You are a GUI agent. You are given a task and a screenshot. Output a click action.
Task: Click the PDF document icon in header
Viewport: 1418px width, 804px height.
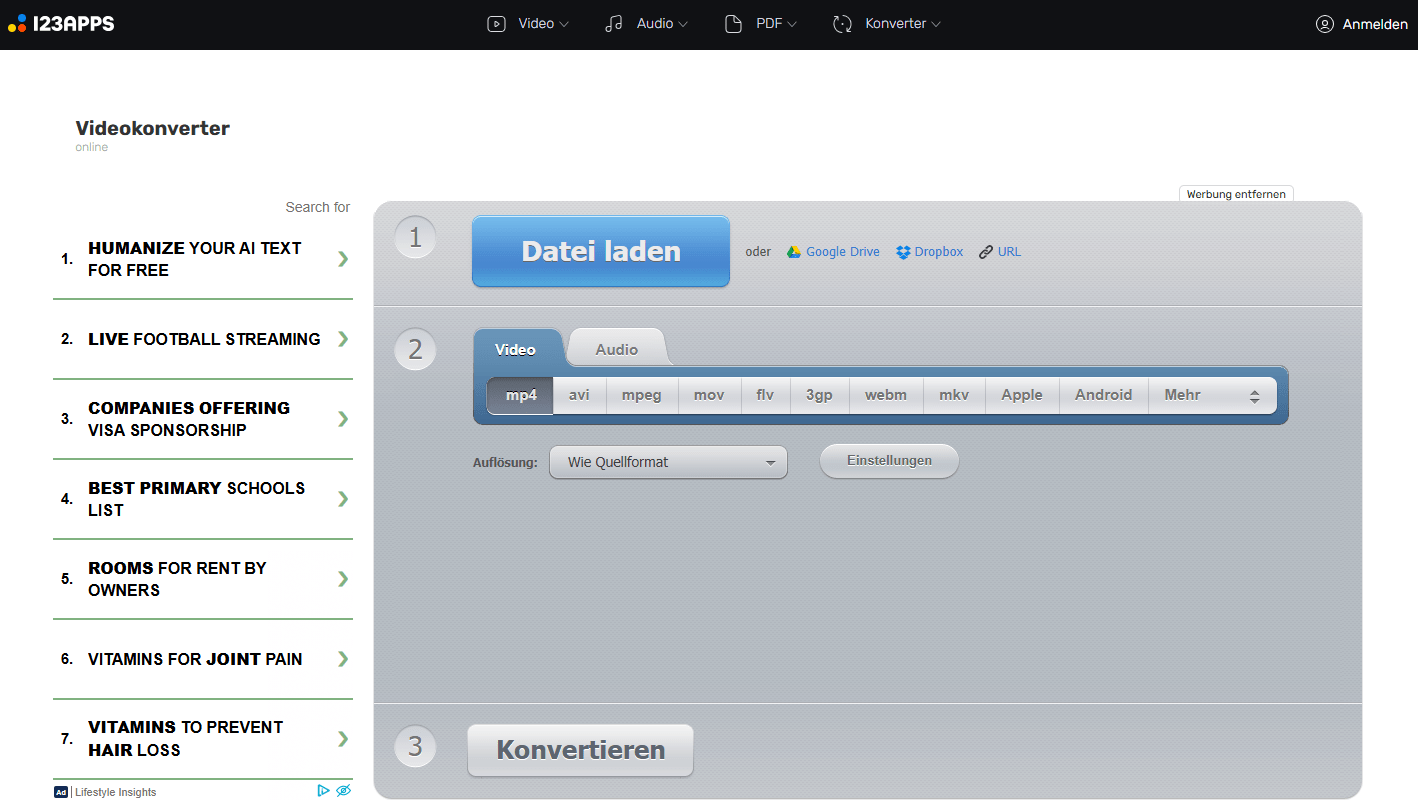tap(733, 24)
